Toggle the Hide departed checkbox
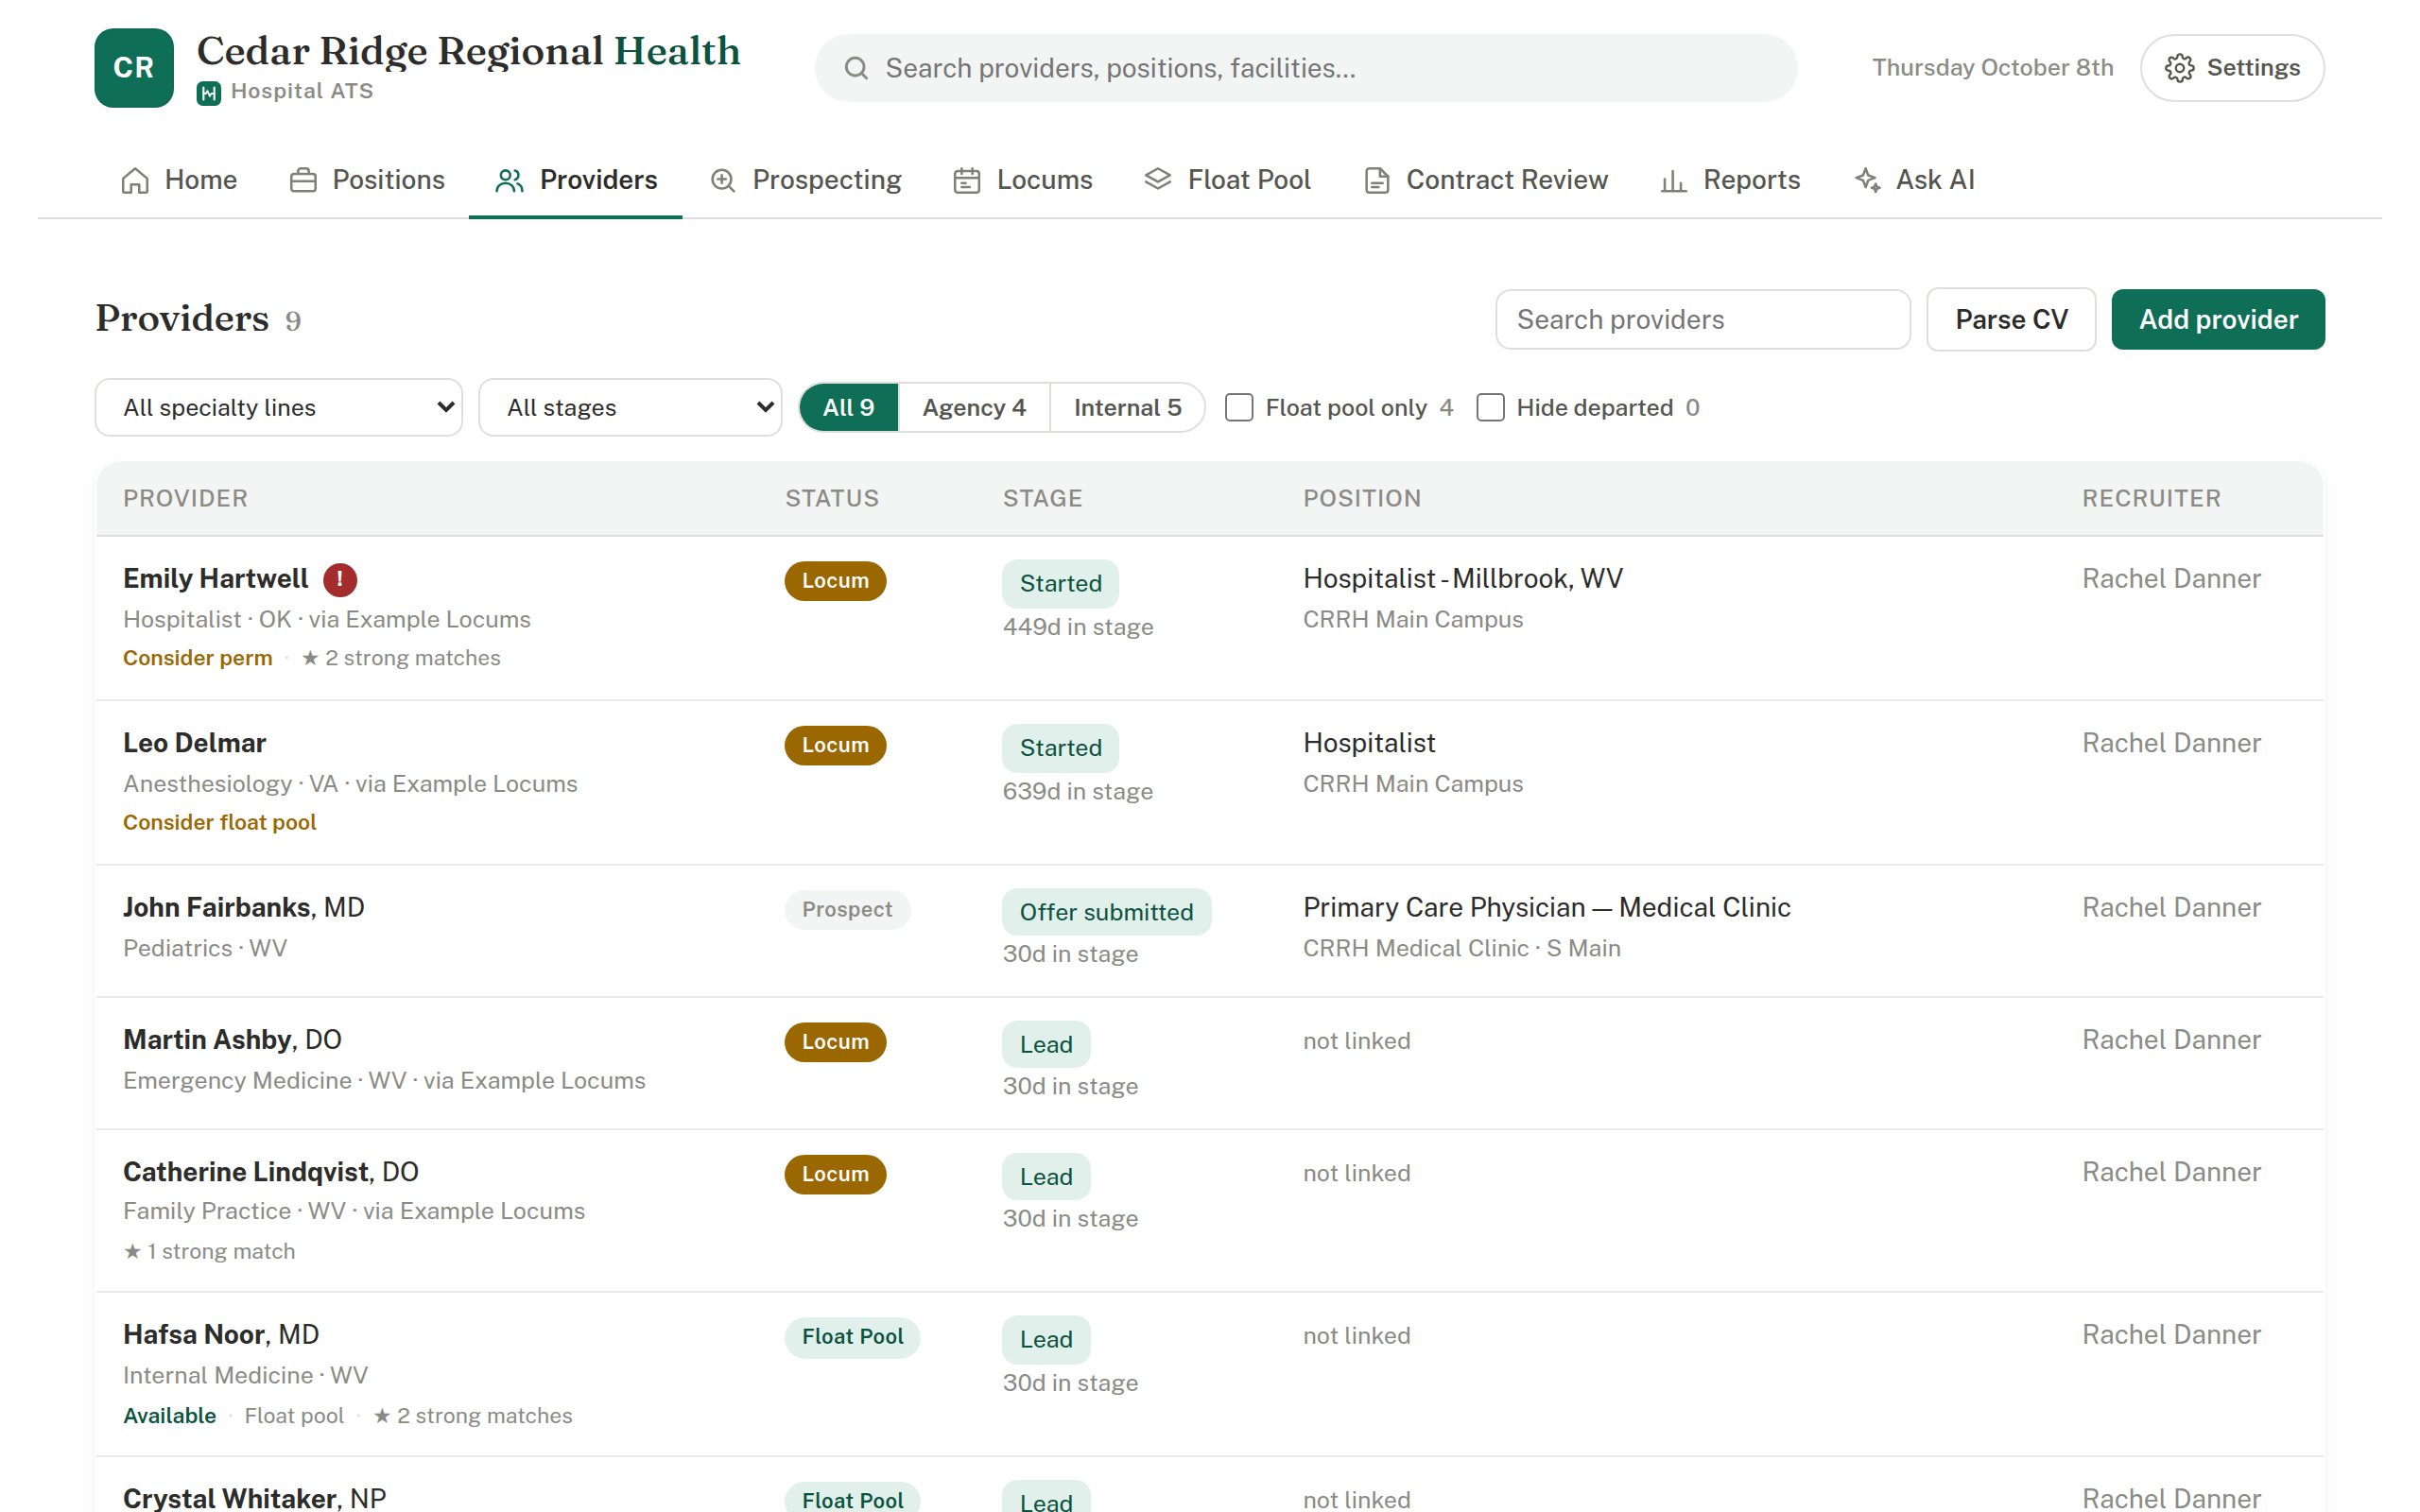Screen dimensions: 2420x1512 pos(1490,408)
